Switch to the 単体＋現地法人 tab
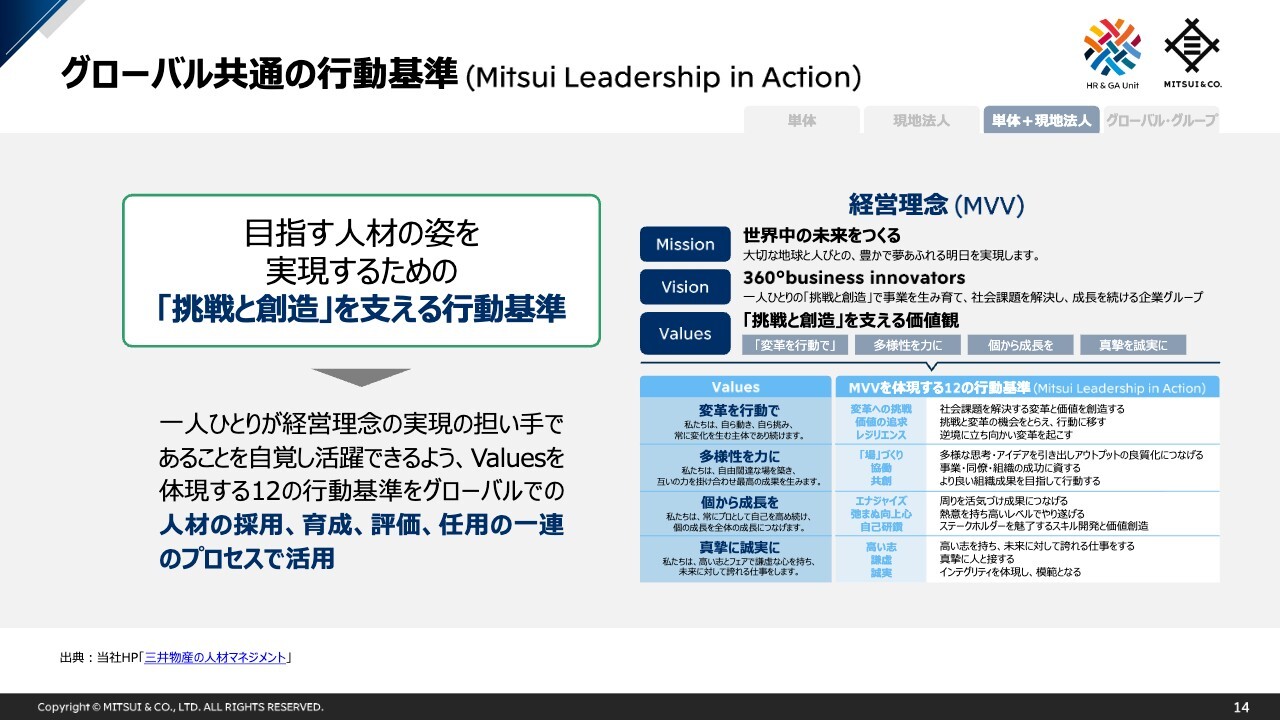1280x720 pixels. pyautogui.click(x=1041, y=120)
